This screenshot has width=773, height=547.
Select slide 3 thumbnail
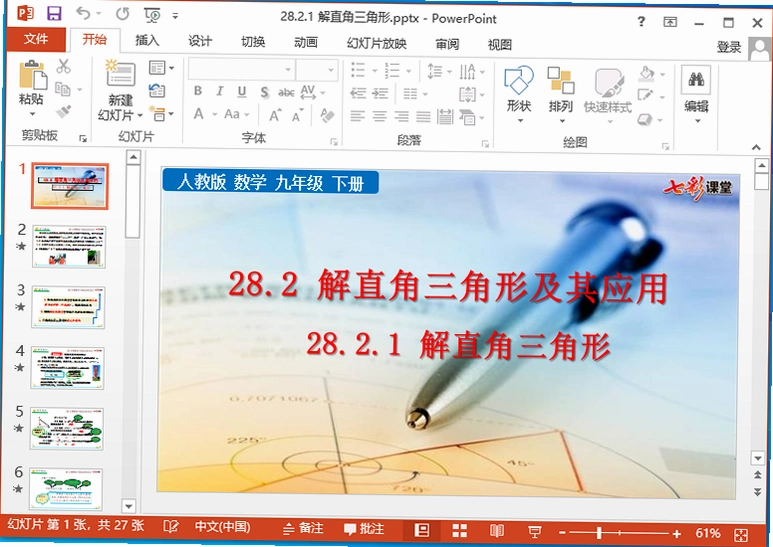(68, 307)
